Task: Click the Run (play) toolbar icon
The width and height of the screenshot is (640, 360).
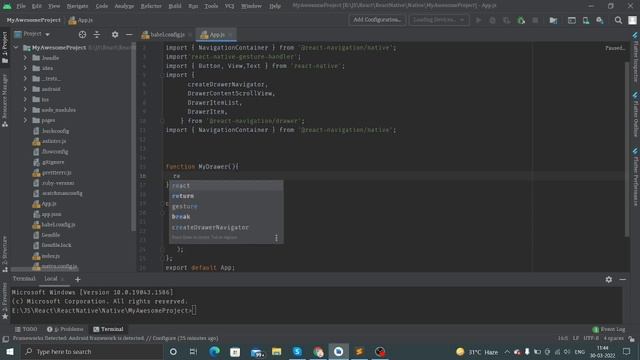Action: coord(478,20)
